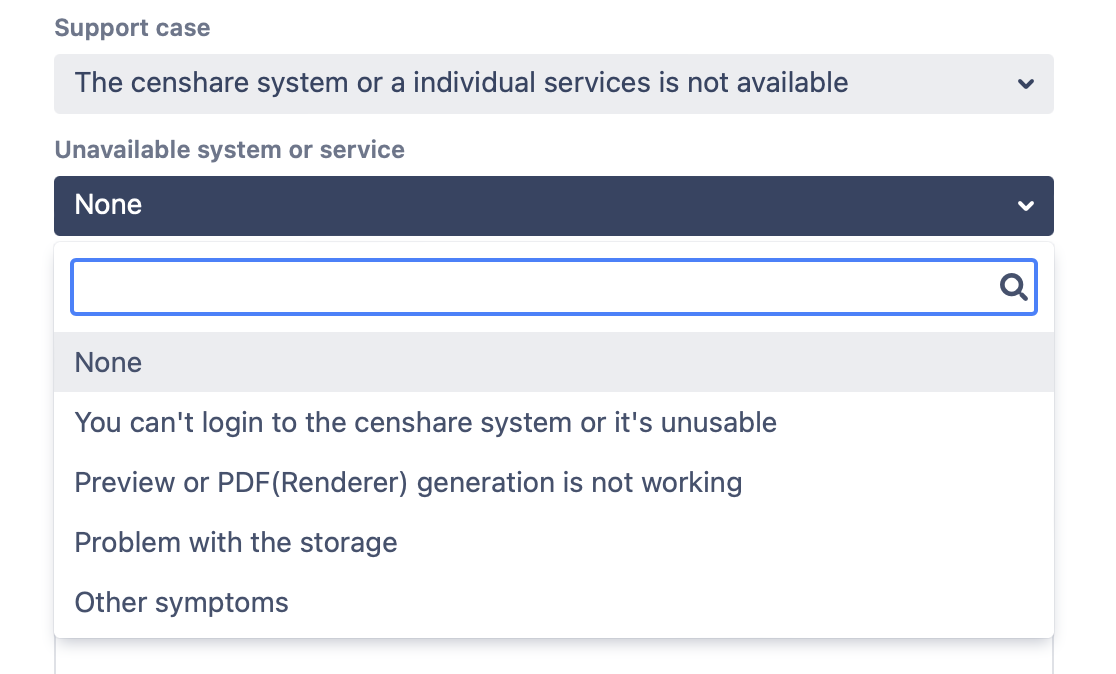Click the text area below the options list
The image size is (1116, 674).
tap(553, 657)
